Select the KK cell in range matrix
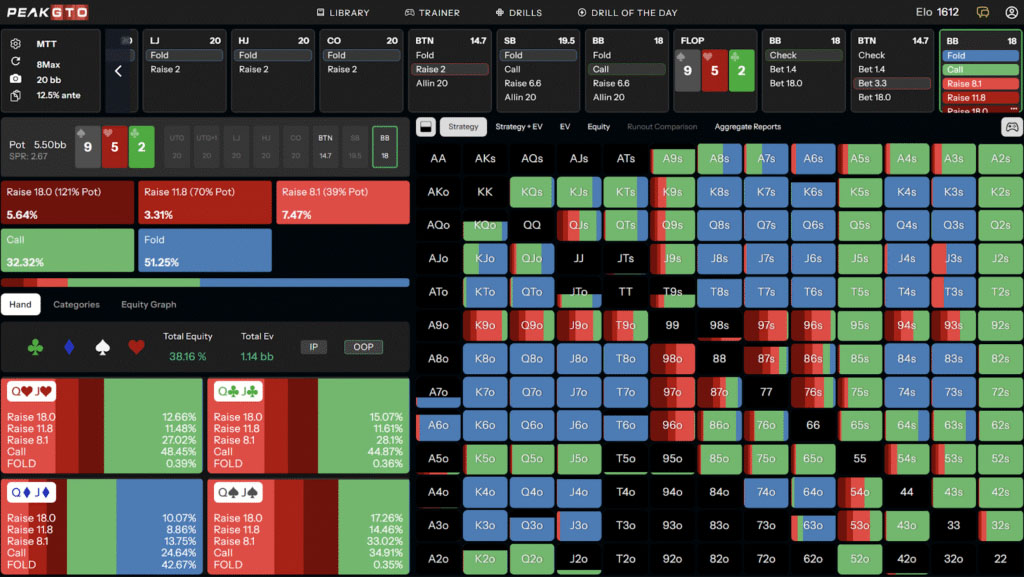This screenshot has height=577, width=1024. pyautogui.click(x=484, y=192)
